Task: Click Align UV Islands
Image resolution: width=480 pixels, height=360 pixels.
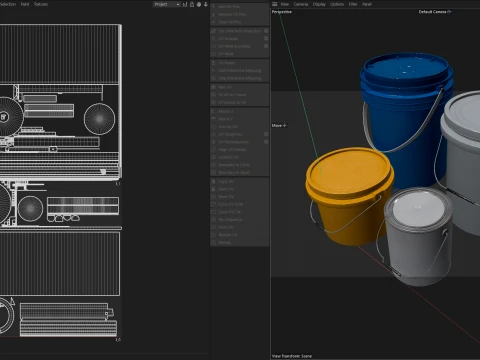Action: [239, 149]
